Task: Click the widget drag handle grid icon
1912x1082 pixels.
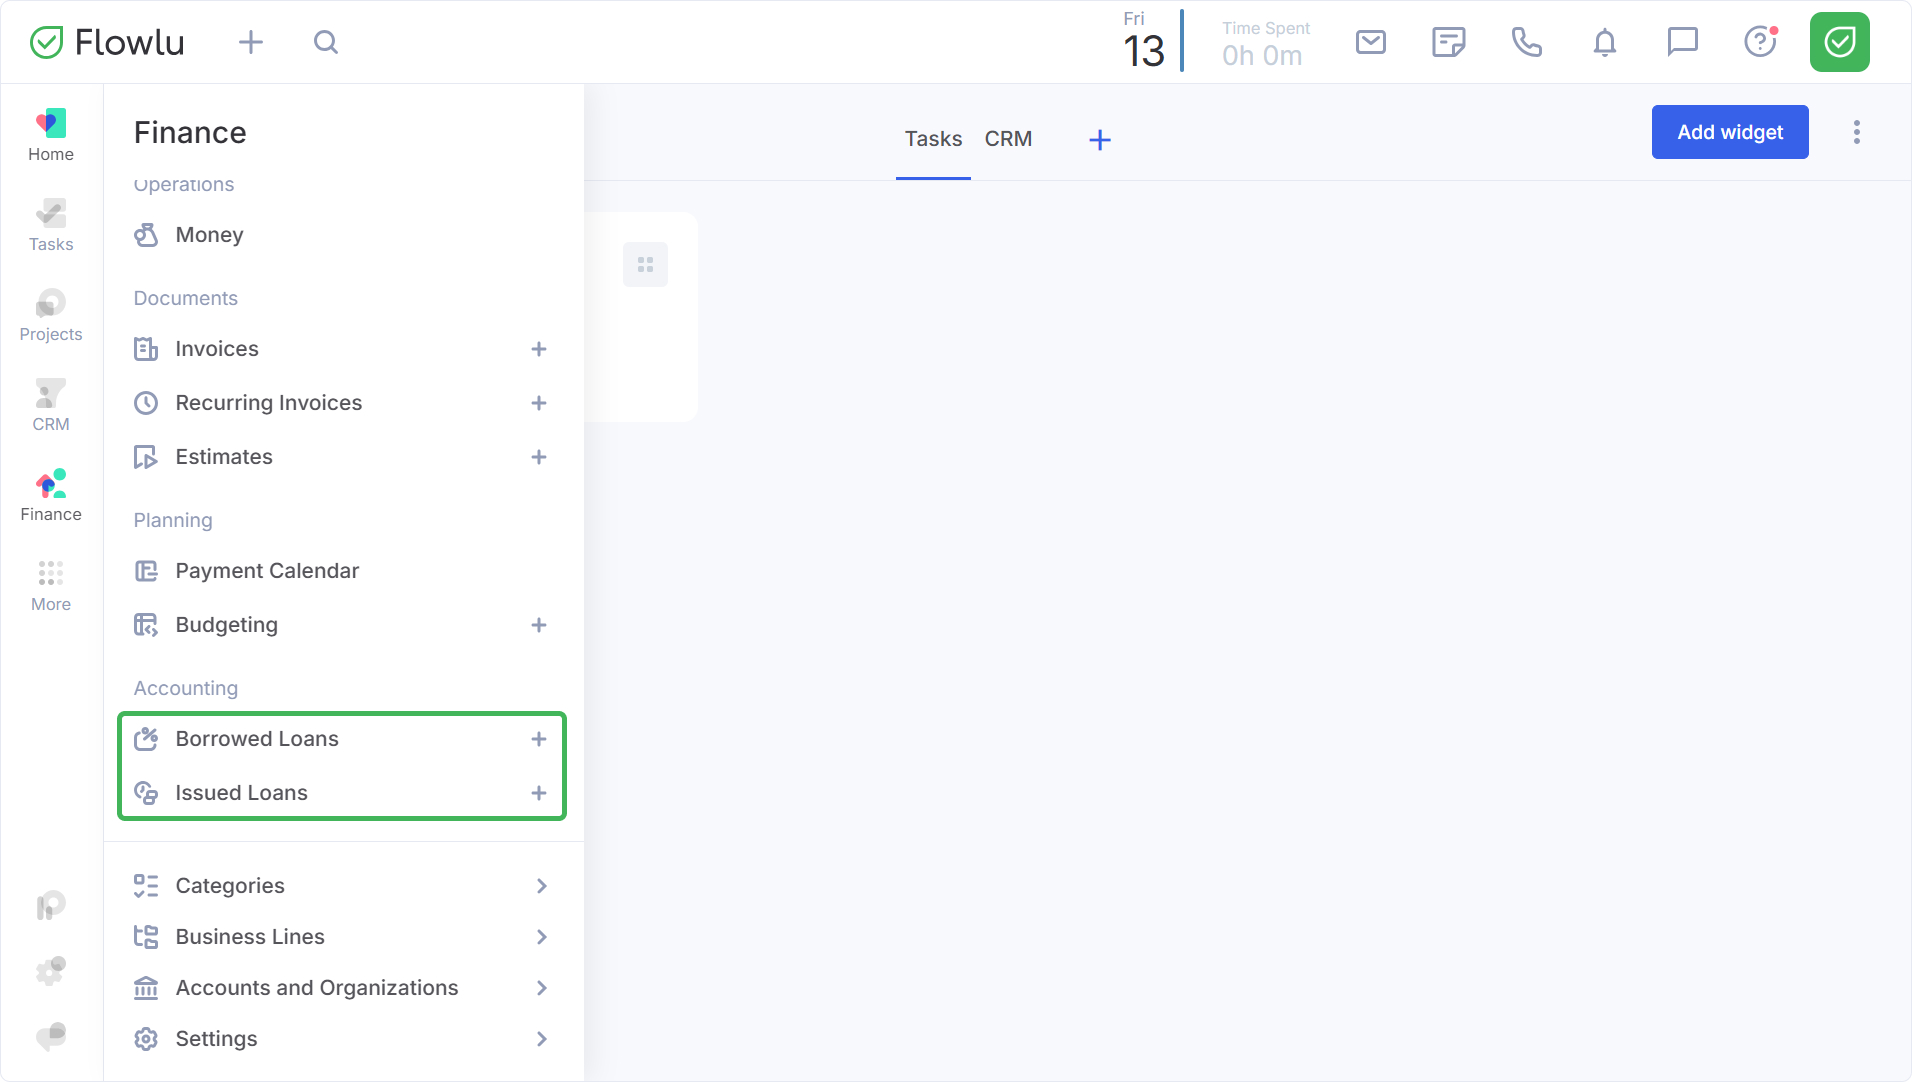Action: pyautogui.click(x=645, y=265)
